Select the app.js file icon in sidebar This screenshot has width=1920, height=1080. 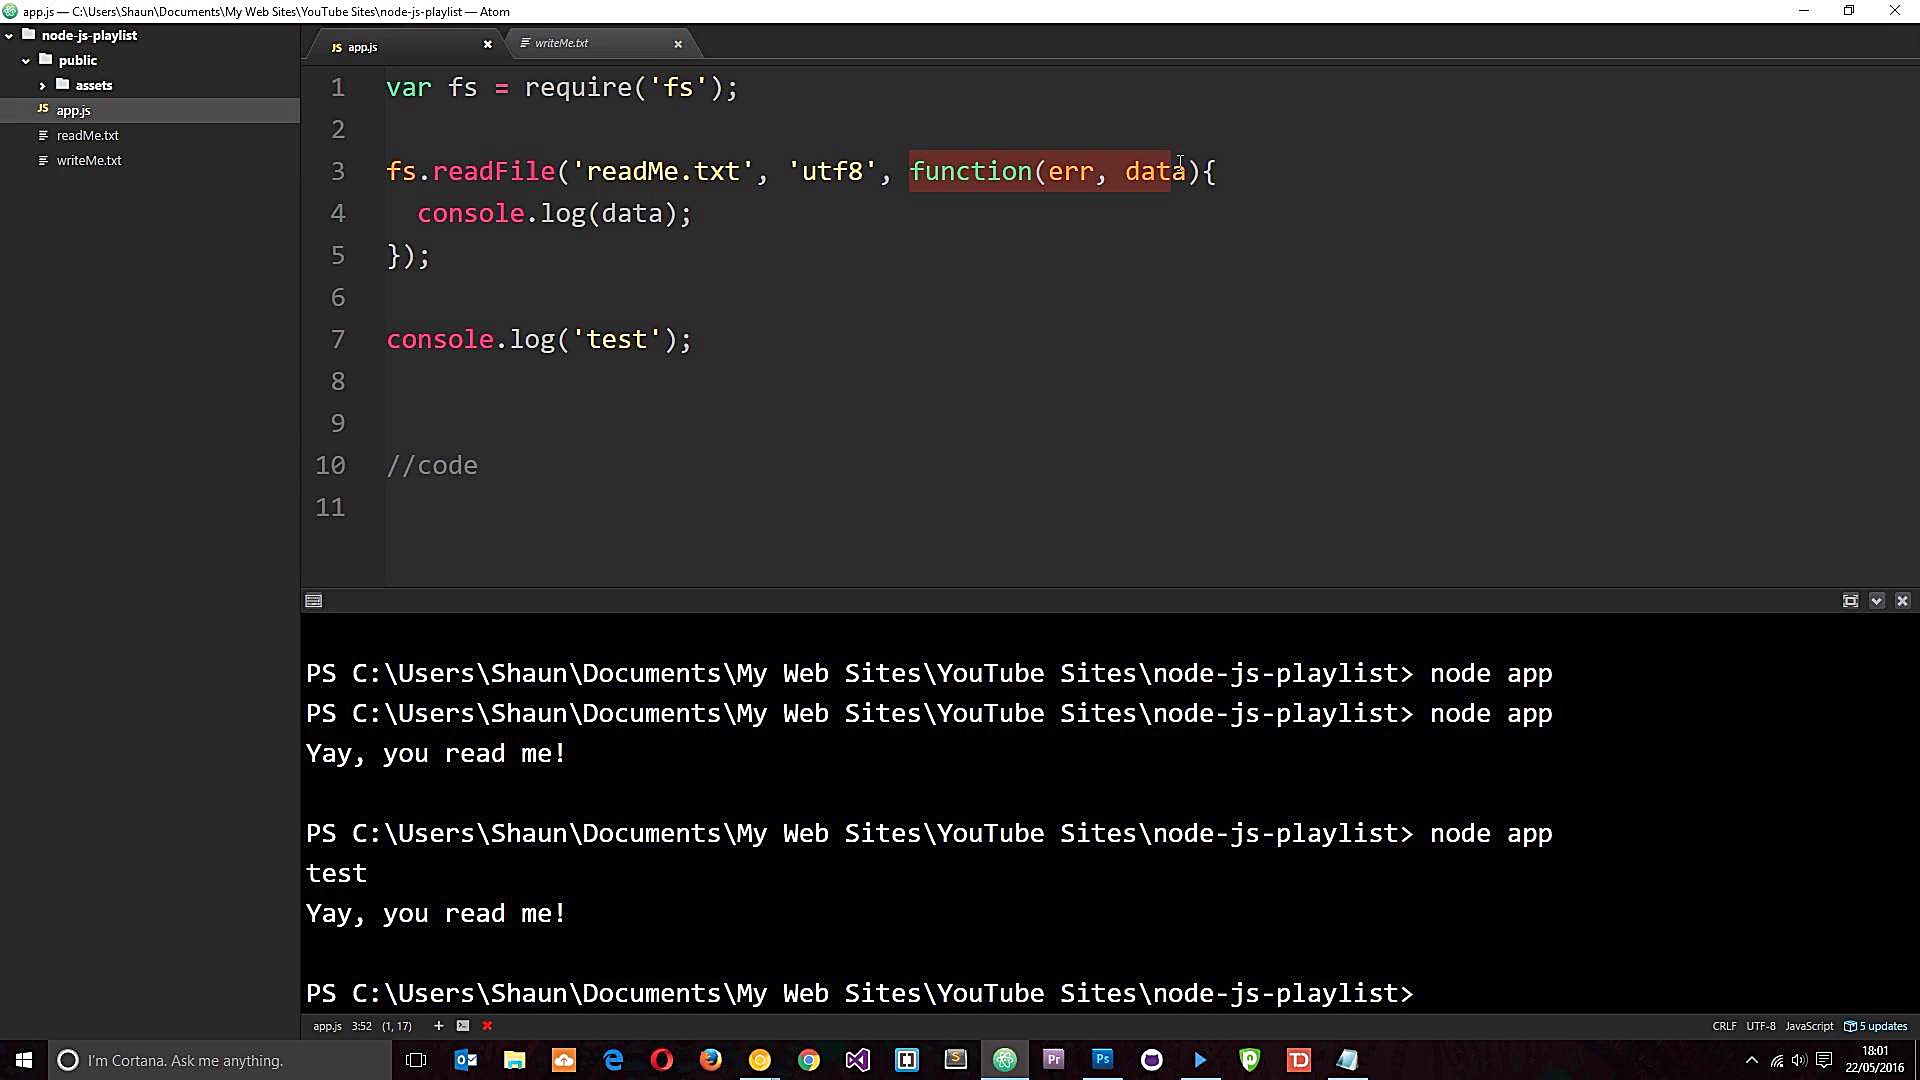tap(43, 110)
